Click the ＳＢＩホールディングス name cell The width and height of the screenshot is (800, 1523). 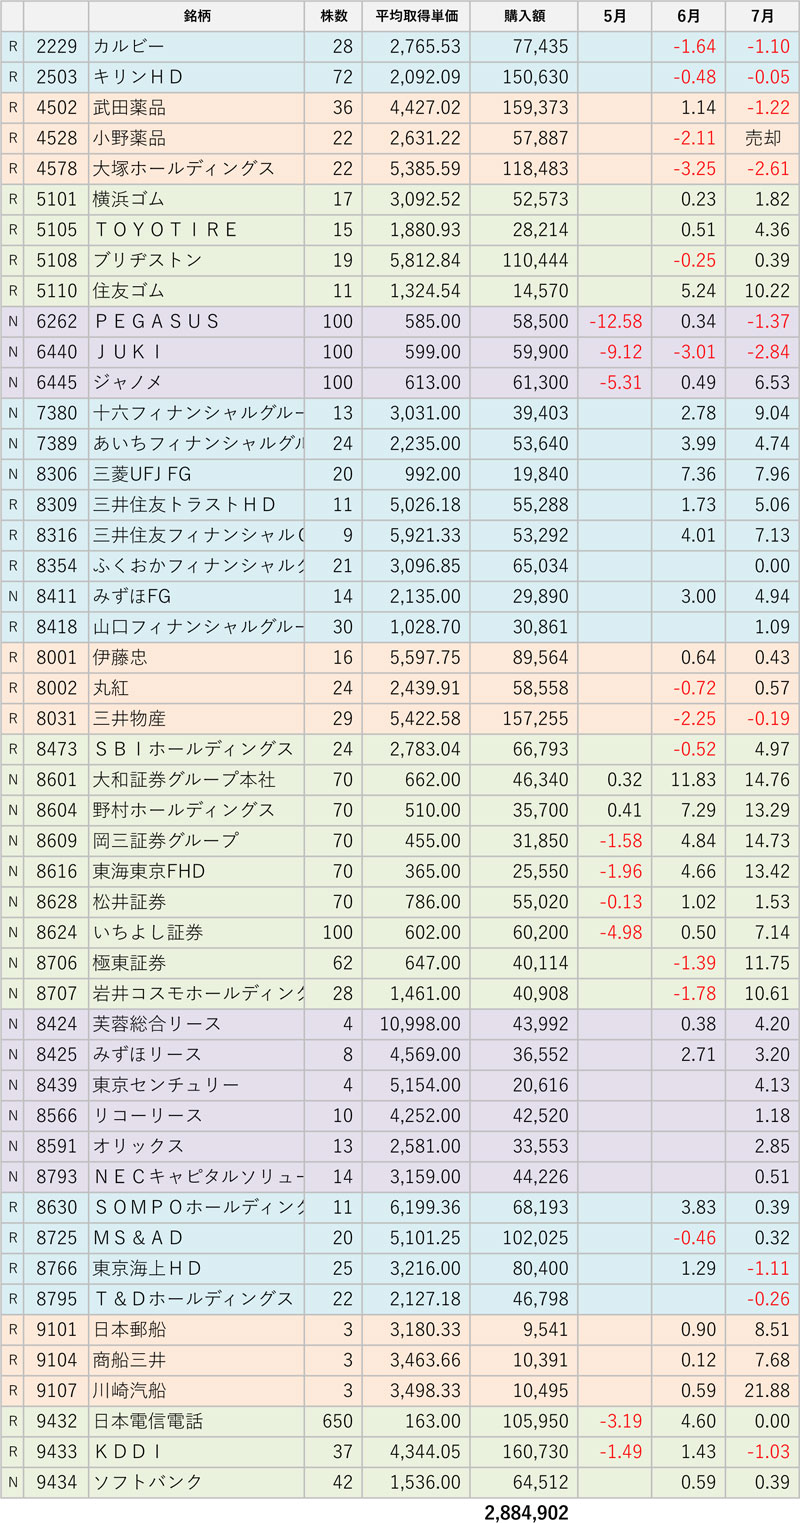point(196,749)
